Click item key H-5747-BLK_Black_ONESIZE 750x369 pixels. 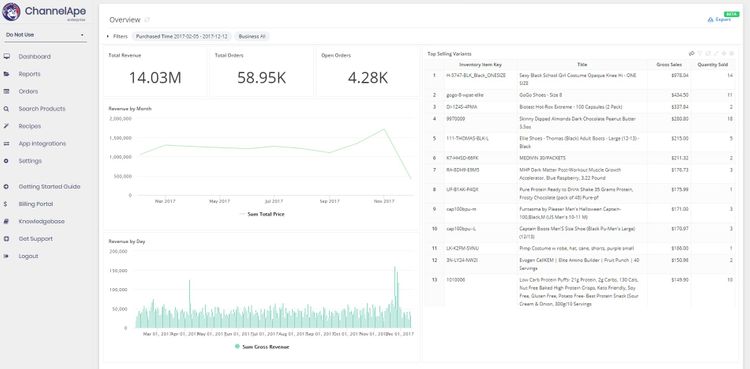(x=476, y=76)
